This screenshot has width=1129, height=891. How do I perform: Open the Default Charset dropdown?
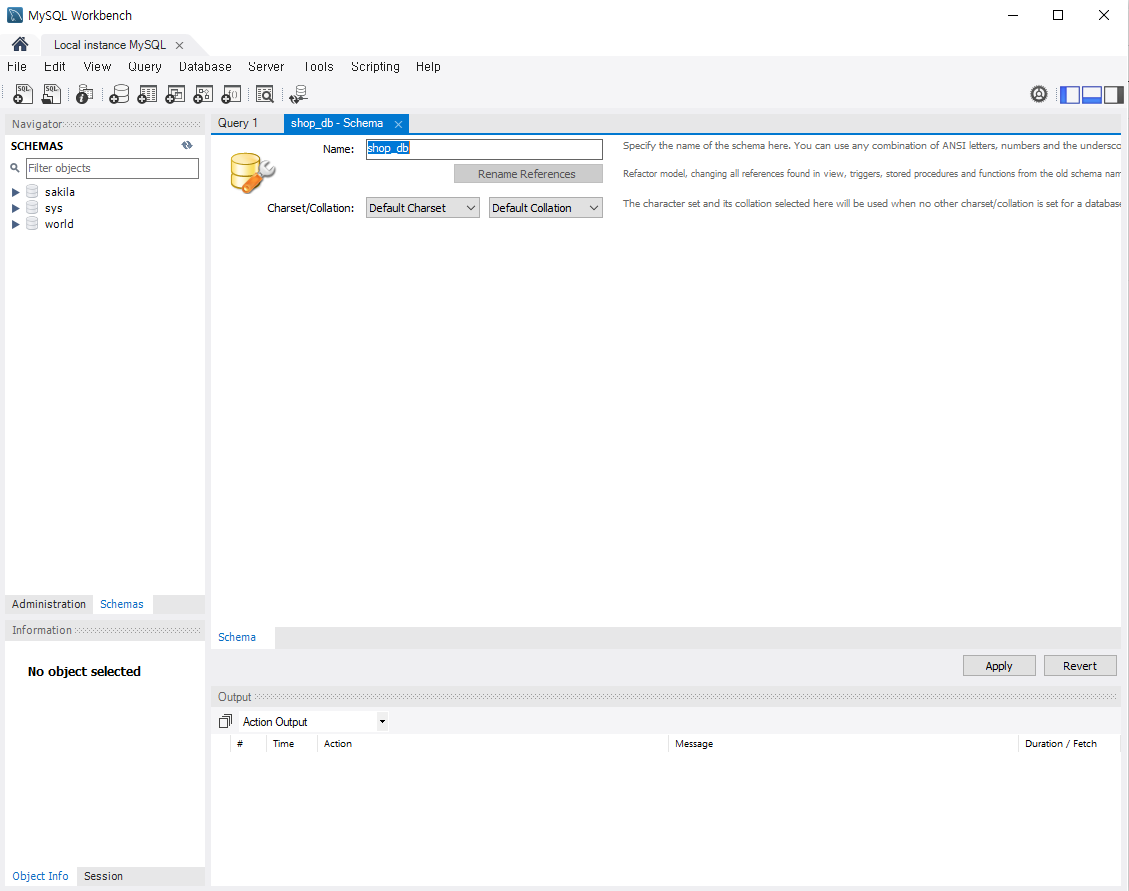(423, 207)
